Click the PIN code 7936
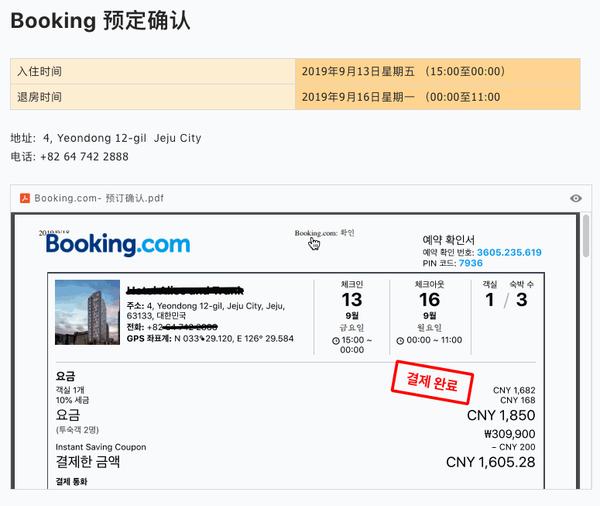This screenshot has width=600, height=506. 471,263
